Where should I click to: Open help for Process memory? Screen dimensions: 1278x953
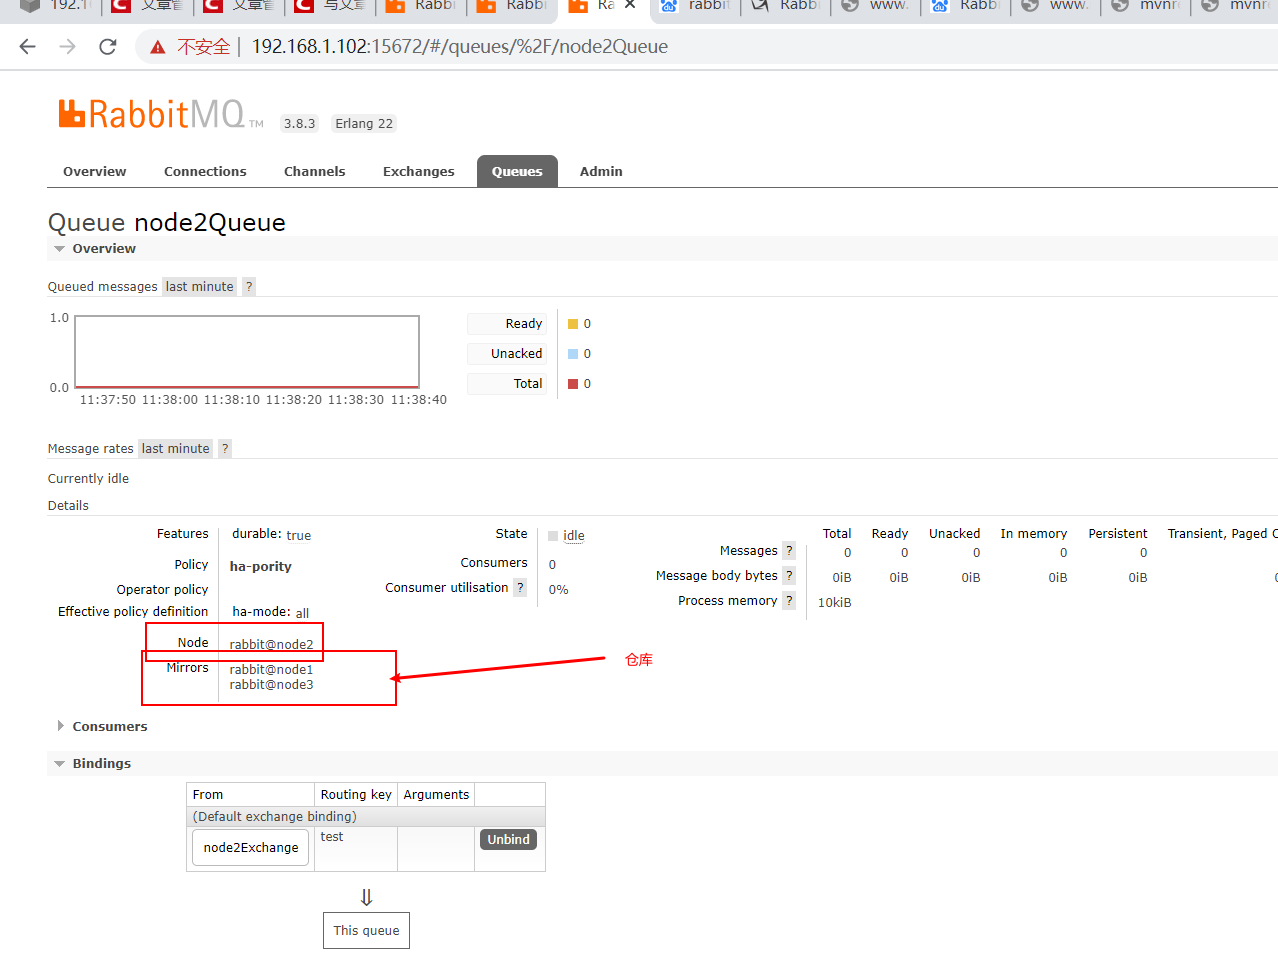click(789, 600)
